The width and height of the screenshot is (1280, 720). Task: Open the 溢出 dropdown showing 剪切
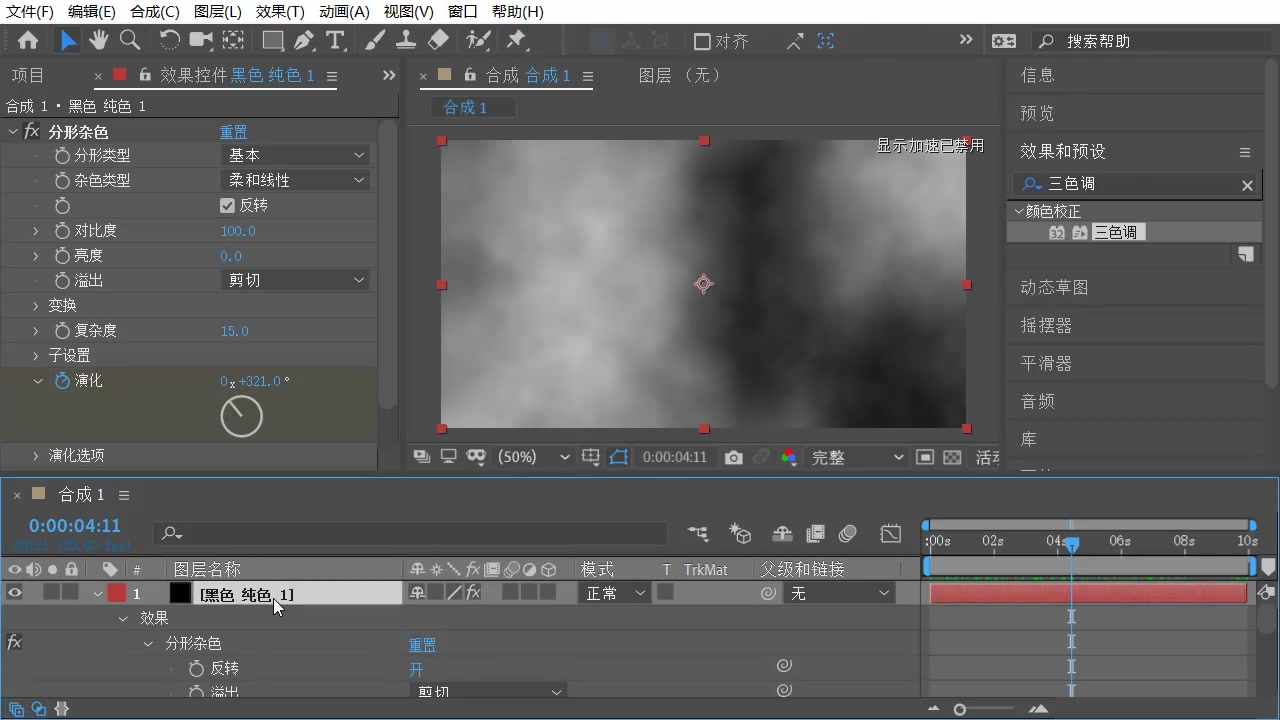[295, 281]
